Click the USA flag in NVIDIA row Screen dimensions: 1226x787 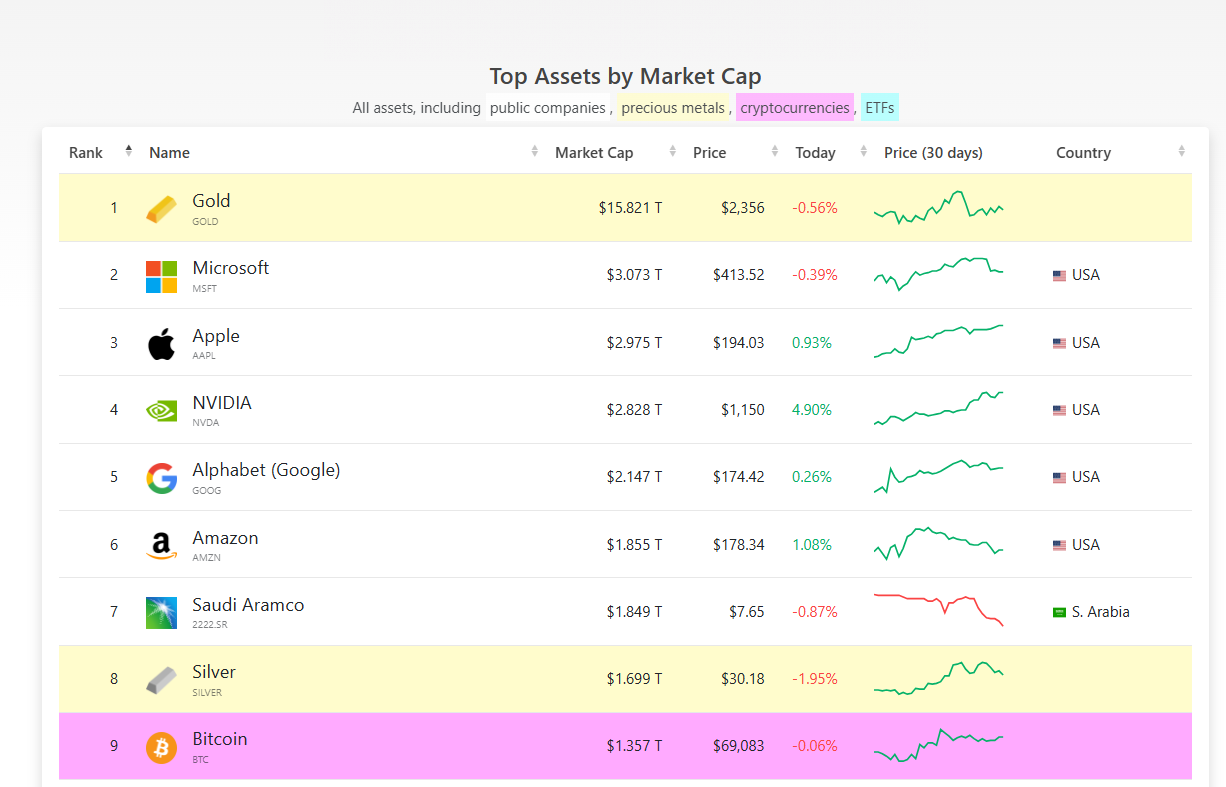click(x=1059, y=410)
